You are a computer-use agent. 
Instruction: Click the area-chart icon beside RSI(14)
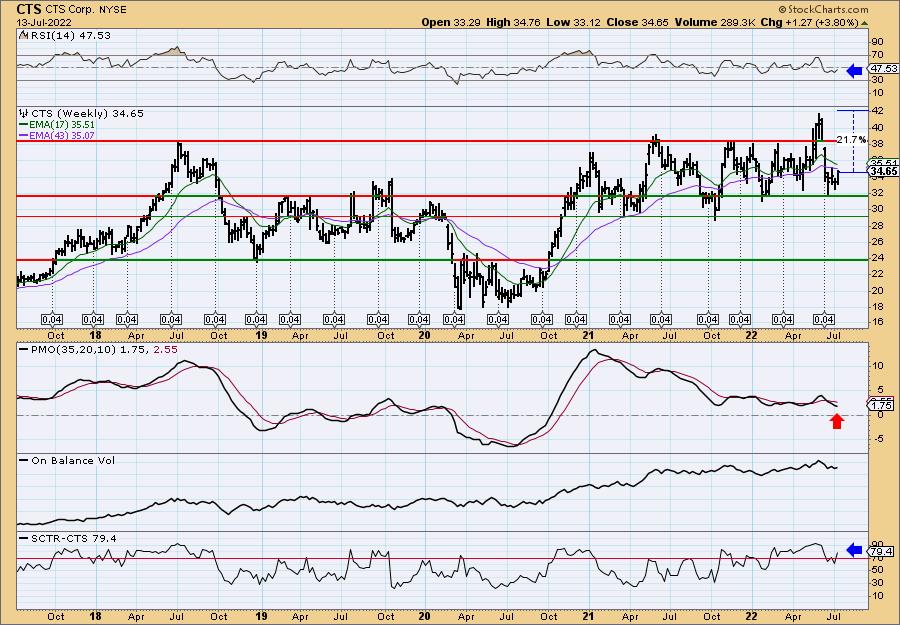click(x=24, y=35)
